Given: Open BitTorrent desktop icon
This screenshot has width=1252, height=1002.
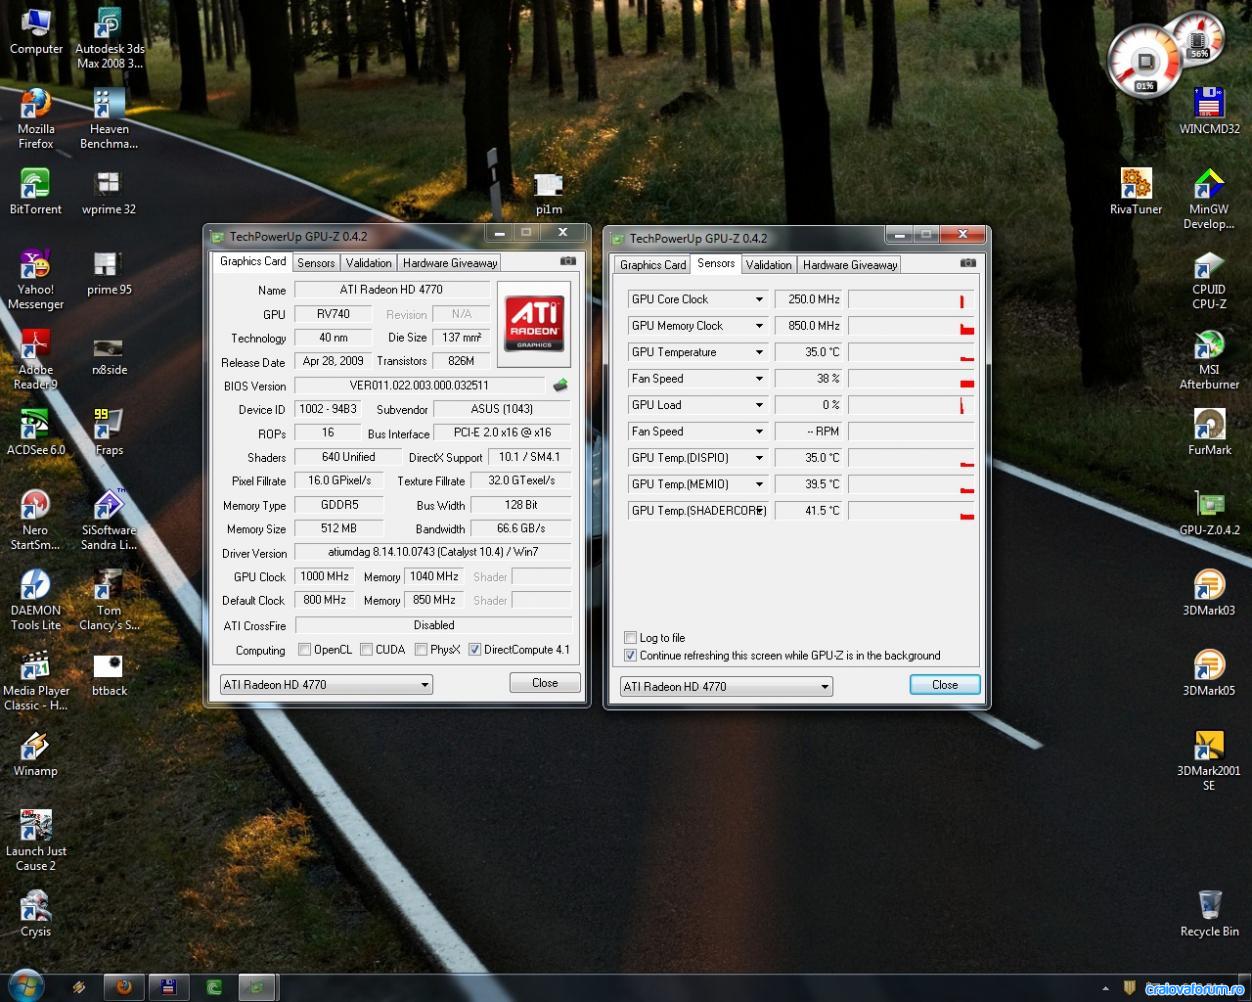Looking at the screenshot, I should tap(36, 192).
